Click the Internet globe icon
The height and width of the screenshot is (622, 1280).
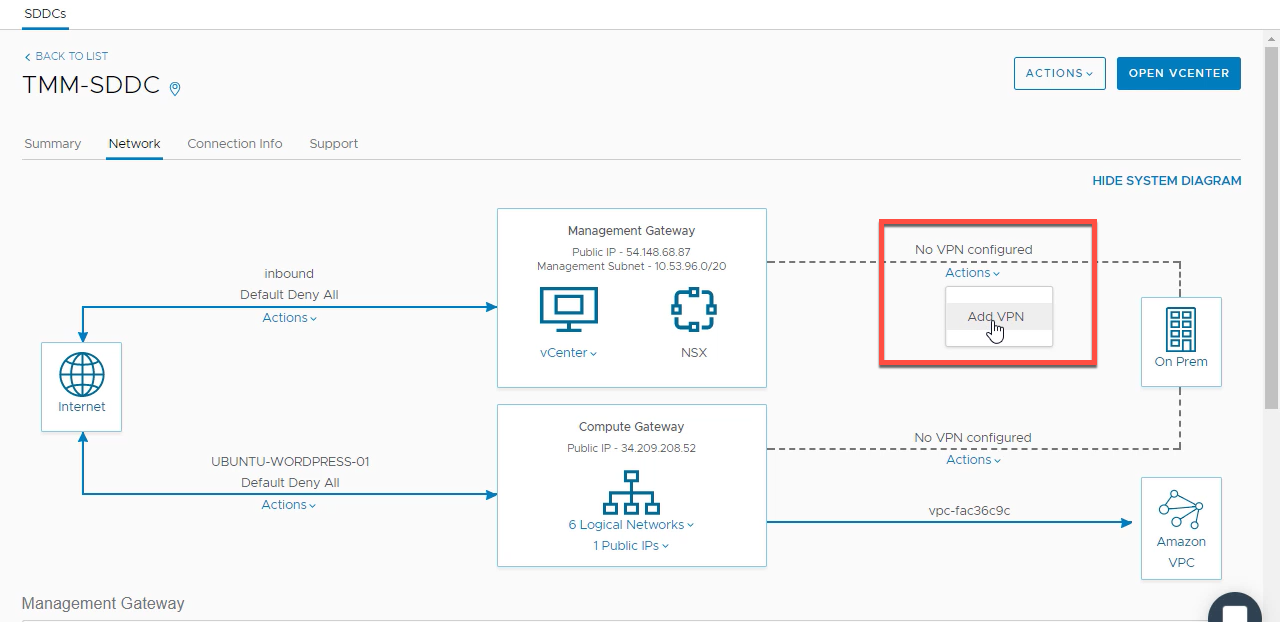click(x=81, y=376)
